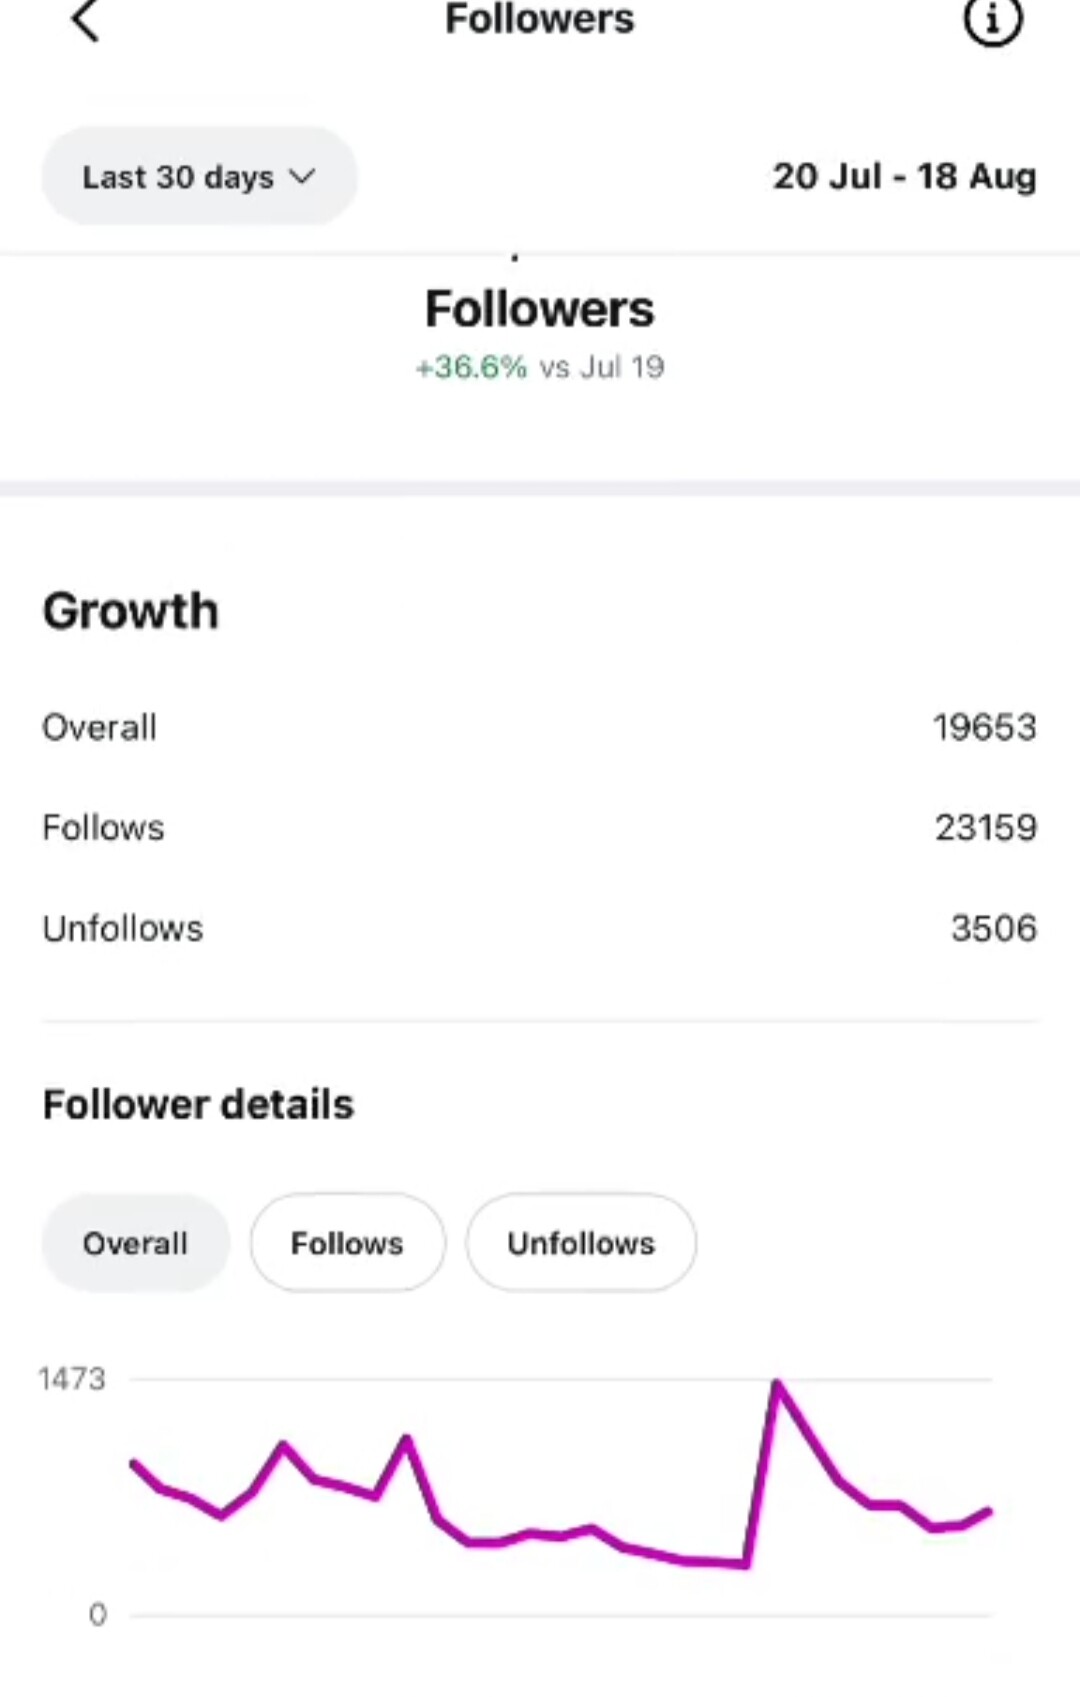Open the Last 30 days dropdown
This screenshot has height=1697, width=1080.
[199, 176]
